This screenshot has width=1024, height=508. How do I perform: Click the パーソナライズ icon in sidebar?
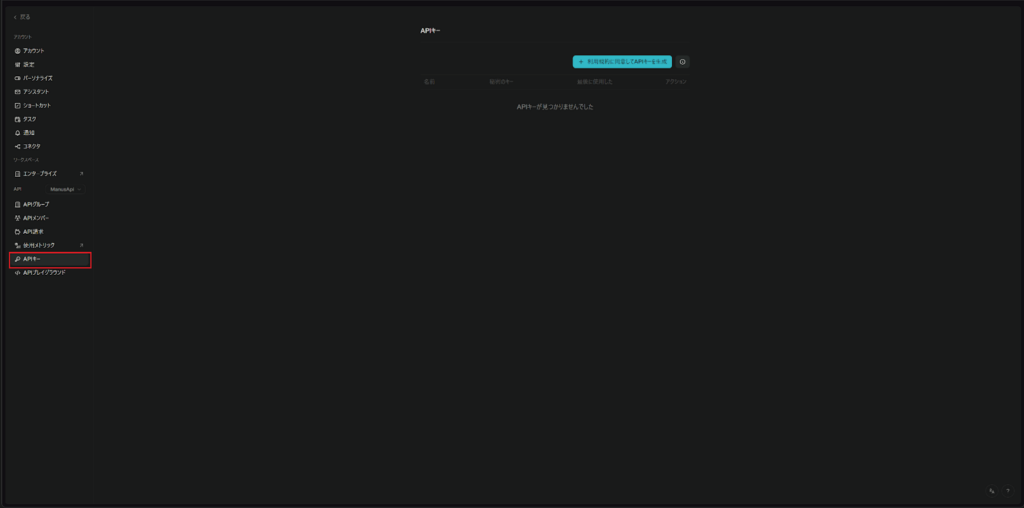[x=17, y=78]
